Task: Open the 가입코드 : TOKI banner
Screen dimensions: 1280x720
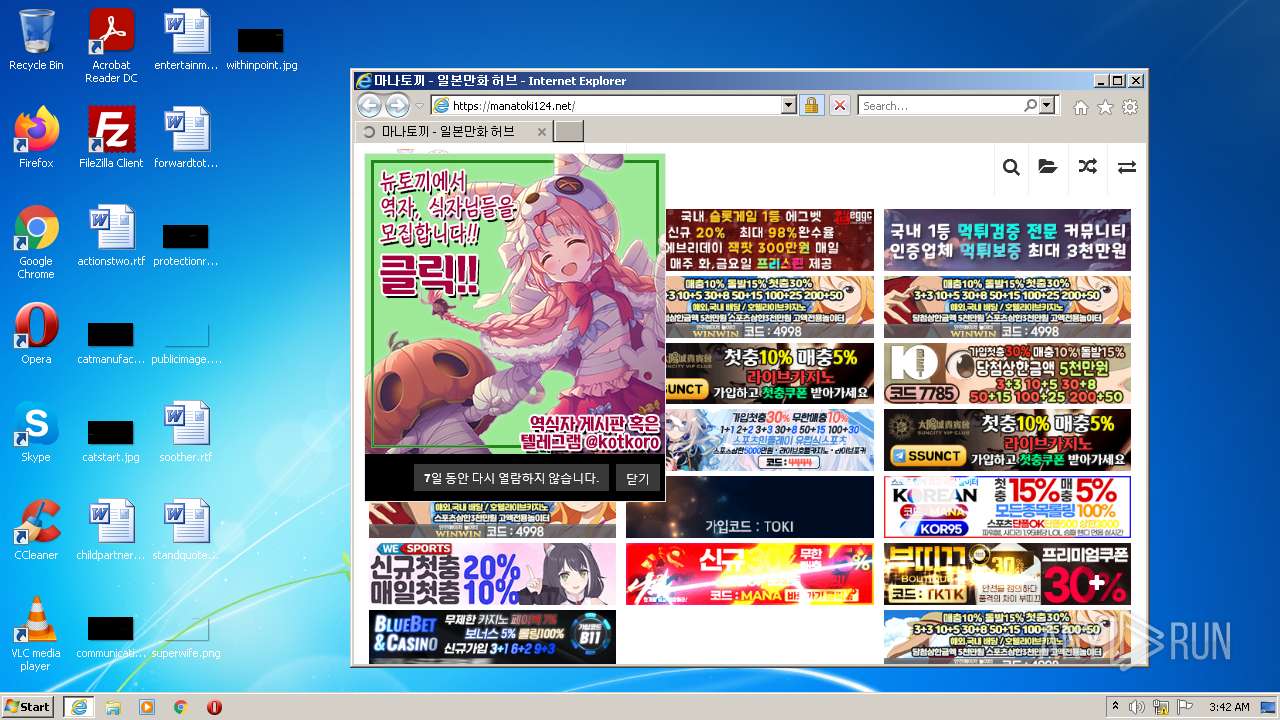Action: click(750, 507)
